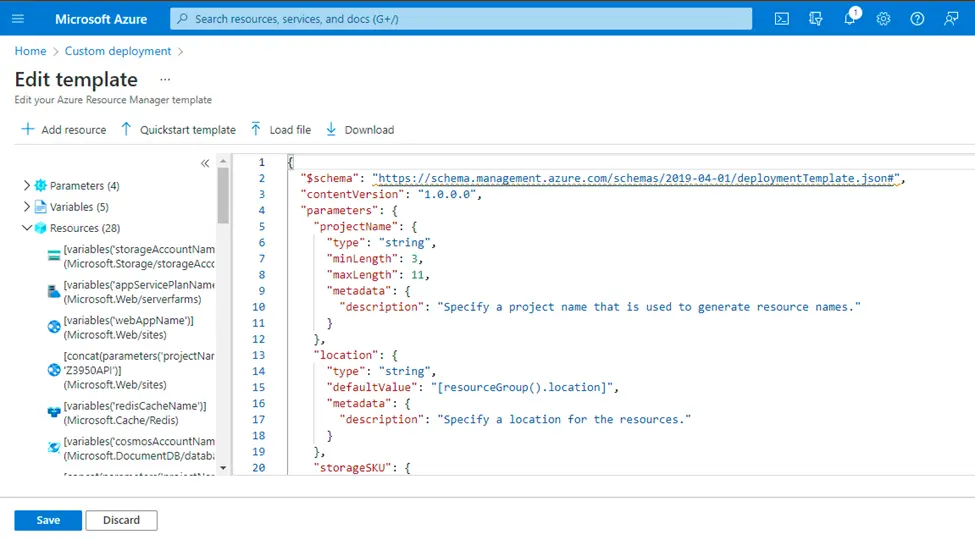Open the Directories and subscriptions filter icon
Screen dimensions: 975x540
tap(816, 19)
